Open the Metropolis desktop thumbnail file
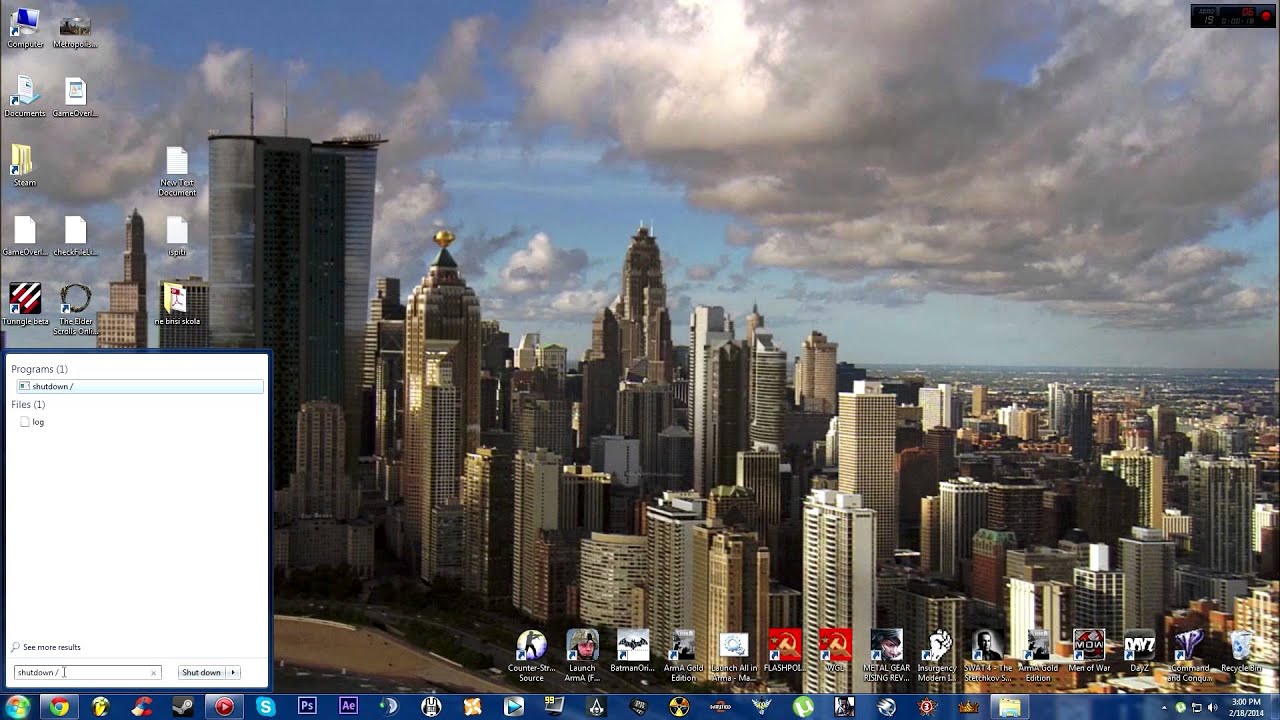1280x720 pixels. [x=75, y=30]
